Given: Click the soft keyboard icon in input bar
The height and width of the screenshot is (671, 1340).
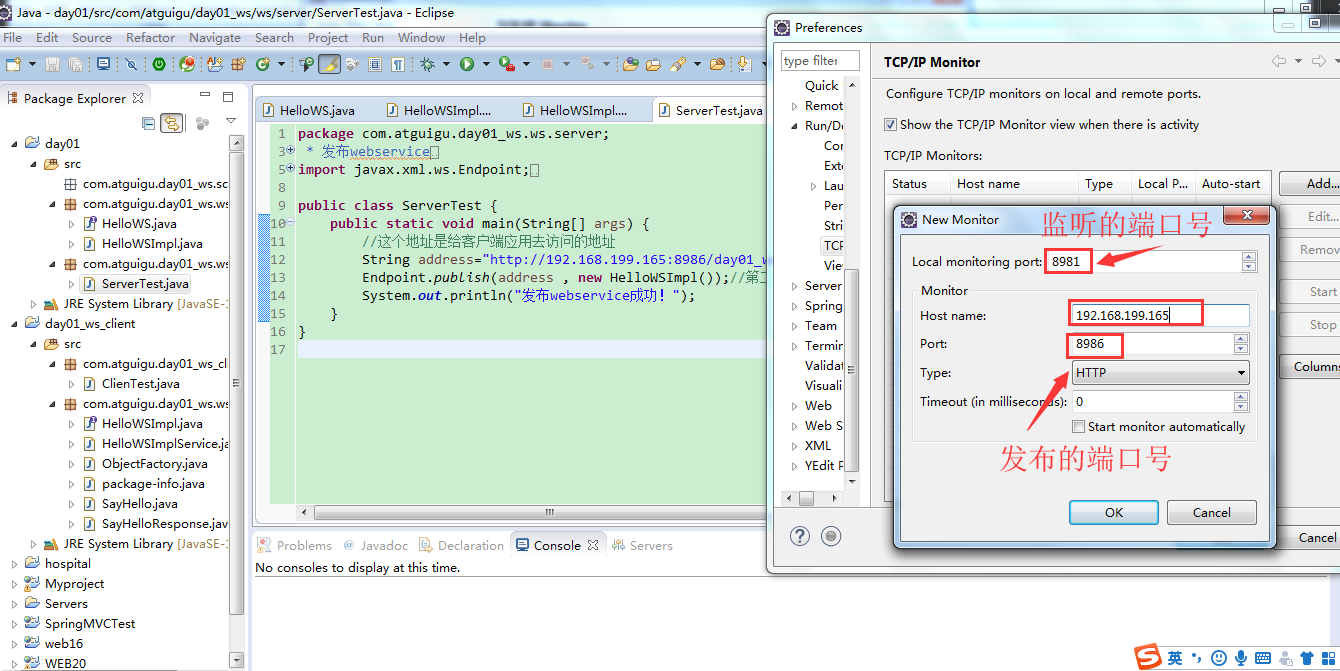Looking at the screenshot, I should coord(1263,658).
